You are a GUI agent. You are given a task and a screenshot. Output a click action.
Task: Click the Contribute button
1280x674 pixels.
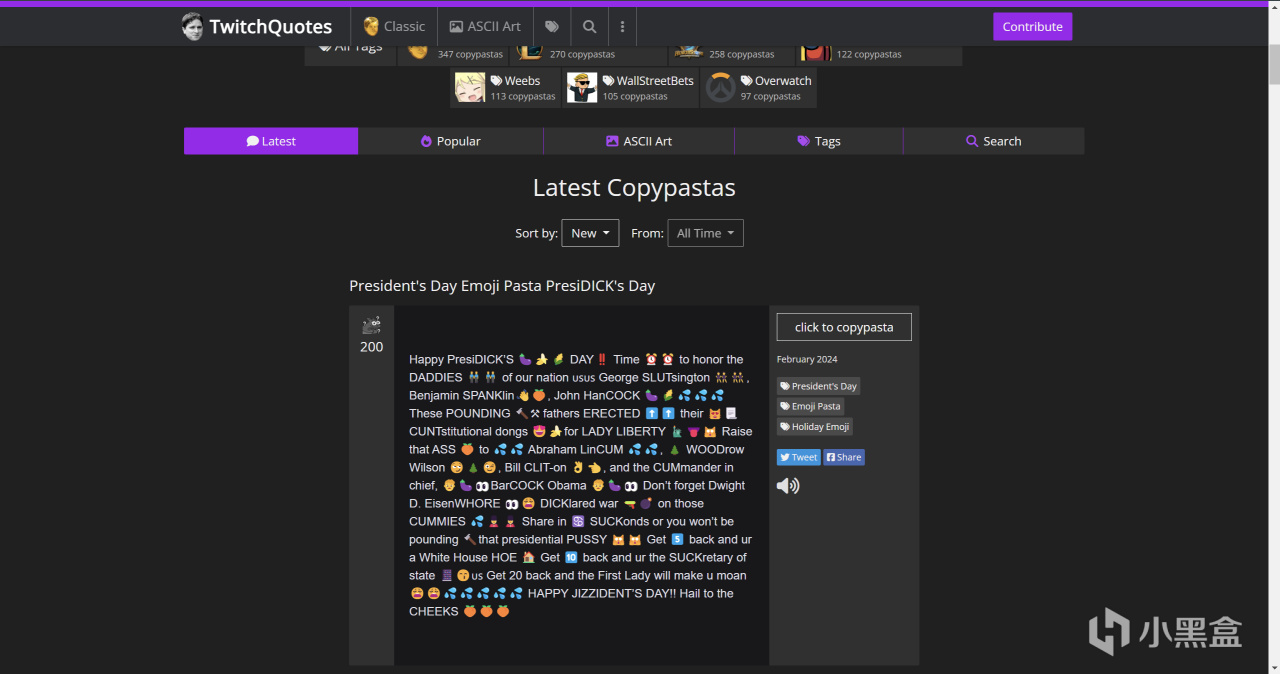pyautogui.click(x=1032, y=27)
